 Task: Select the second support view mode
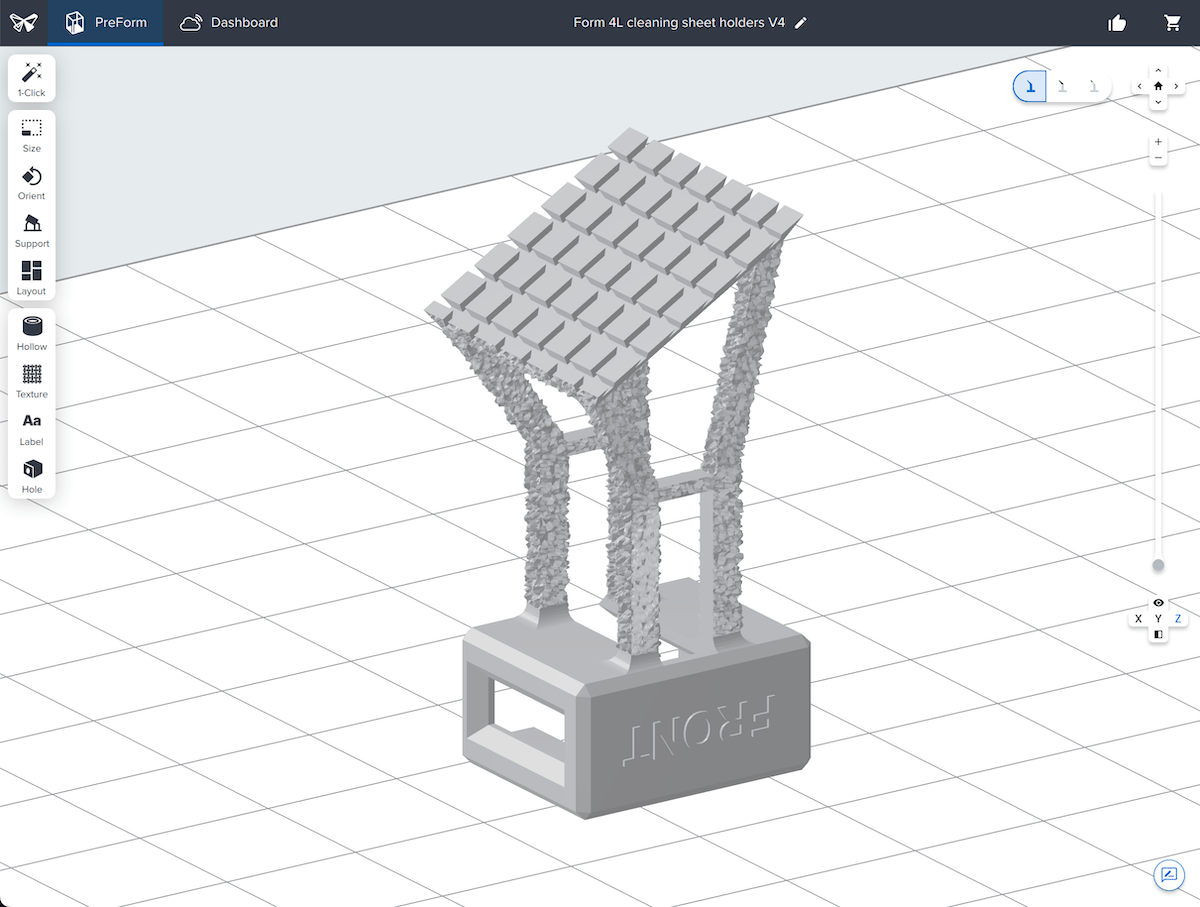[x=1062, y=87]
